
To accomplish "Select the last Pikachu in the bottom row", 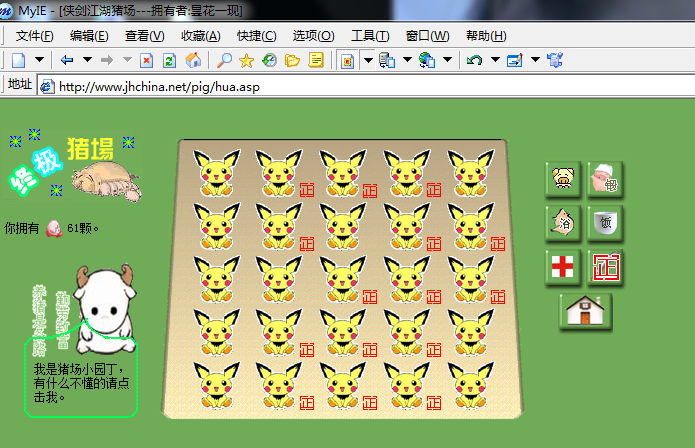I will click(x=471, y=386).
